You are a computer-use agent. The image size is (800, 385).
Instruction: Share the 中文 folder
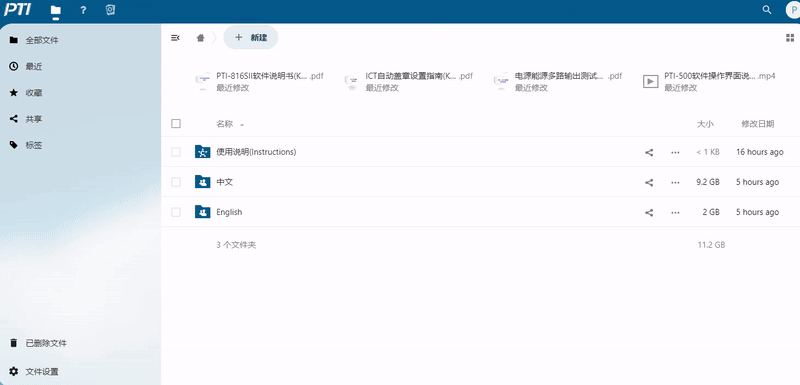[x=649, y=182]
